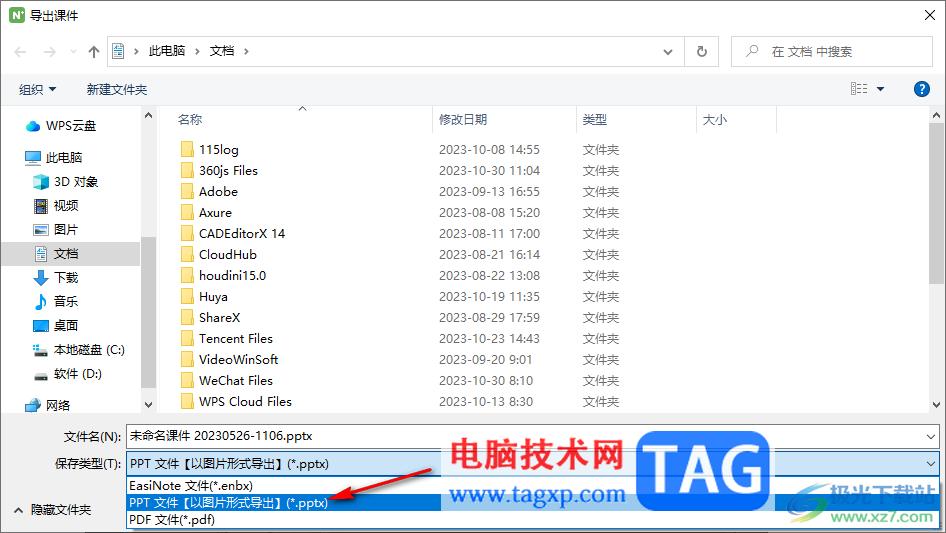Select the CADEditorX 14 folder icon
Screen dimensions: 946x533
[188, 233]
